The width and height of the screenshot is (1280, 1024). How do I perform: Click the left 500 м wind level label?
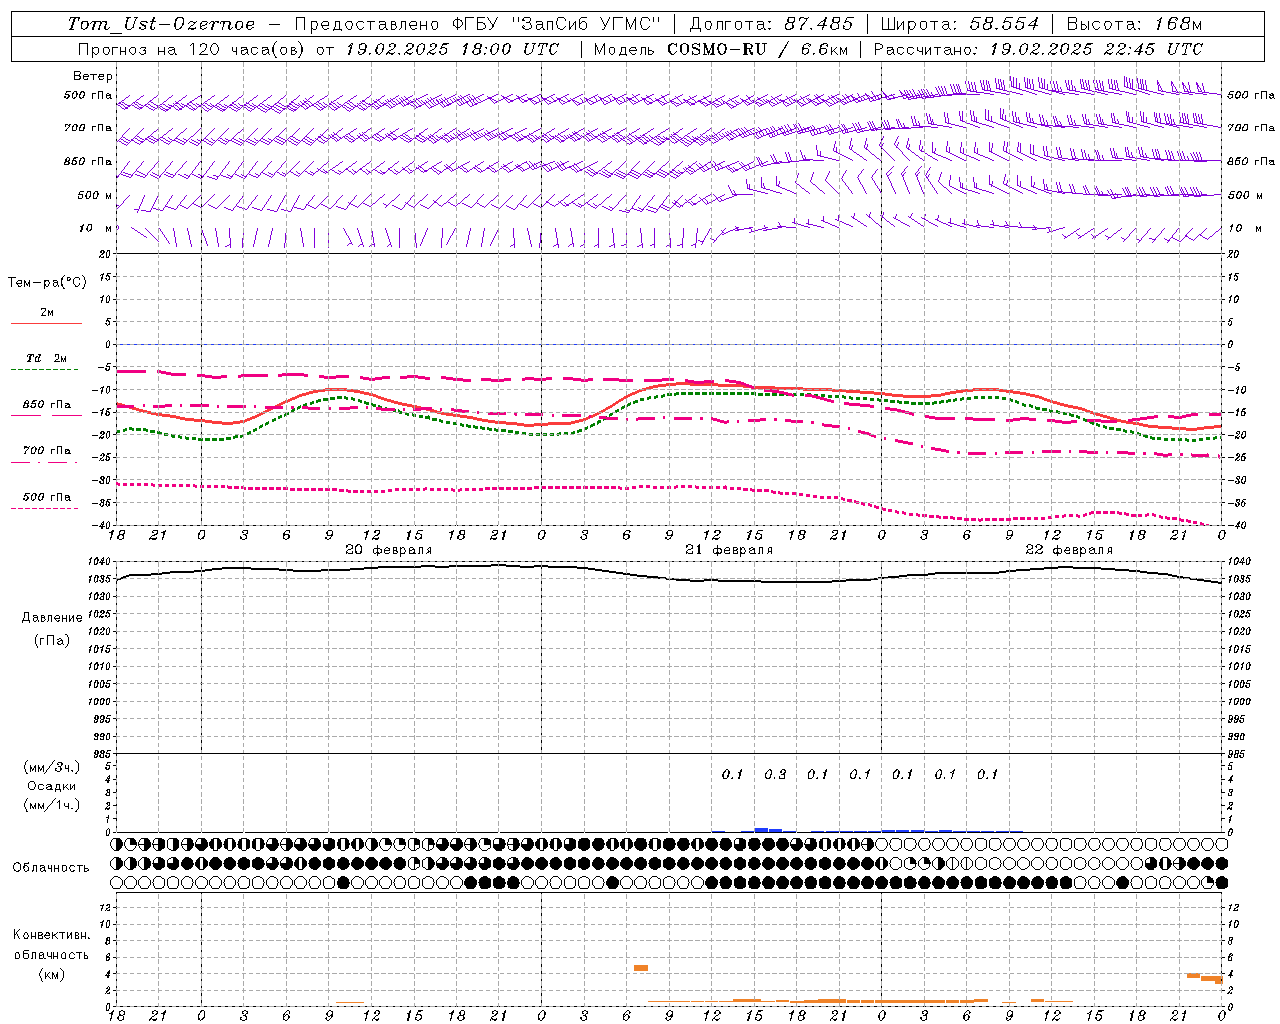(x=89, y=195)
